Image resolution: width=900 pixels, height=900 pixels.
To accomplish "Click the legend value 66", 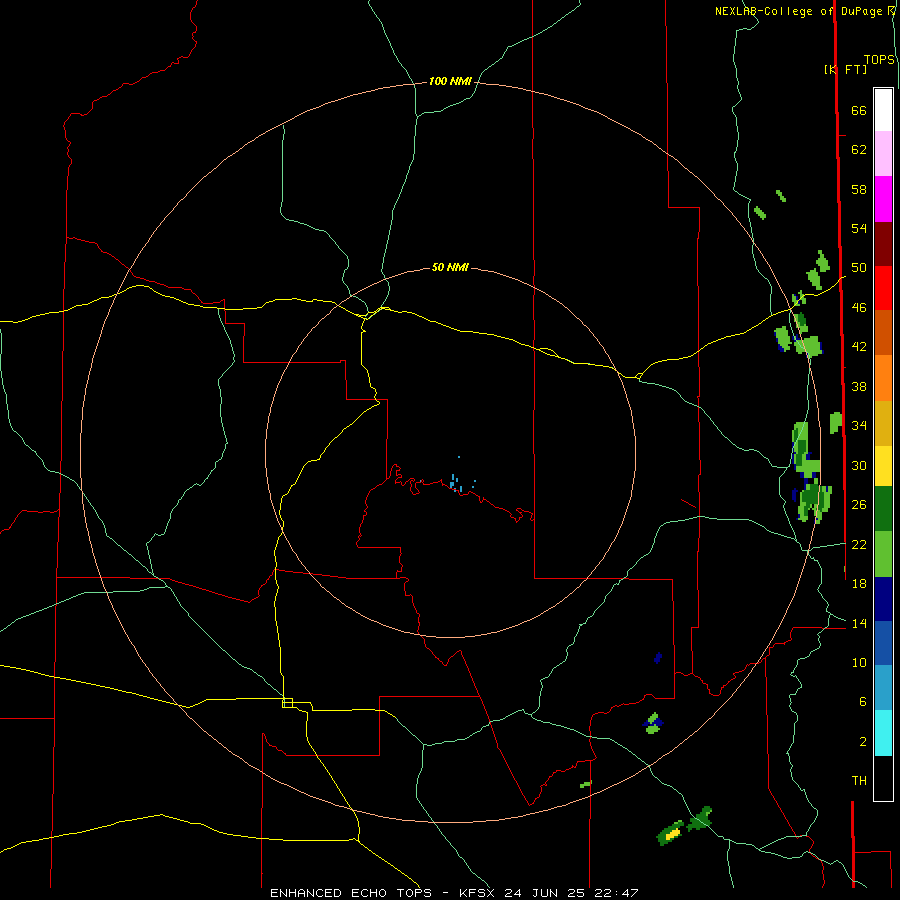I will (859, 111).
